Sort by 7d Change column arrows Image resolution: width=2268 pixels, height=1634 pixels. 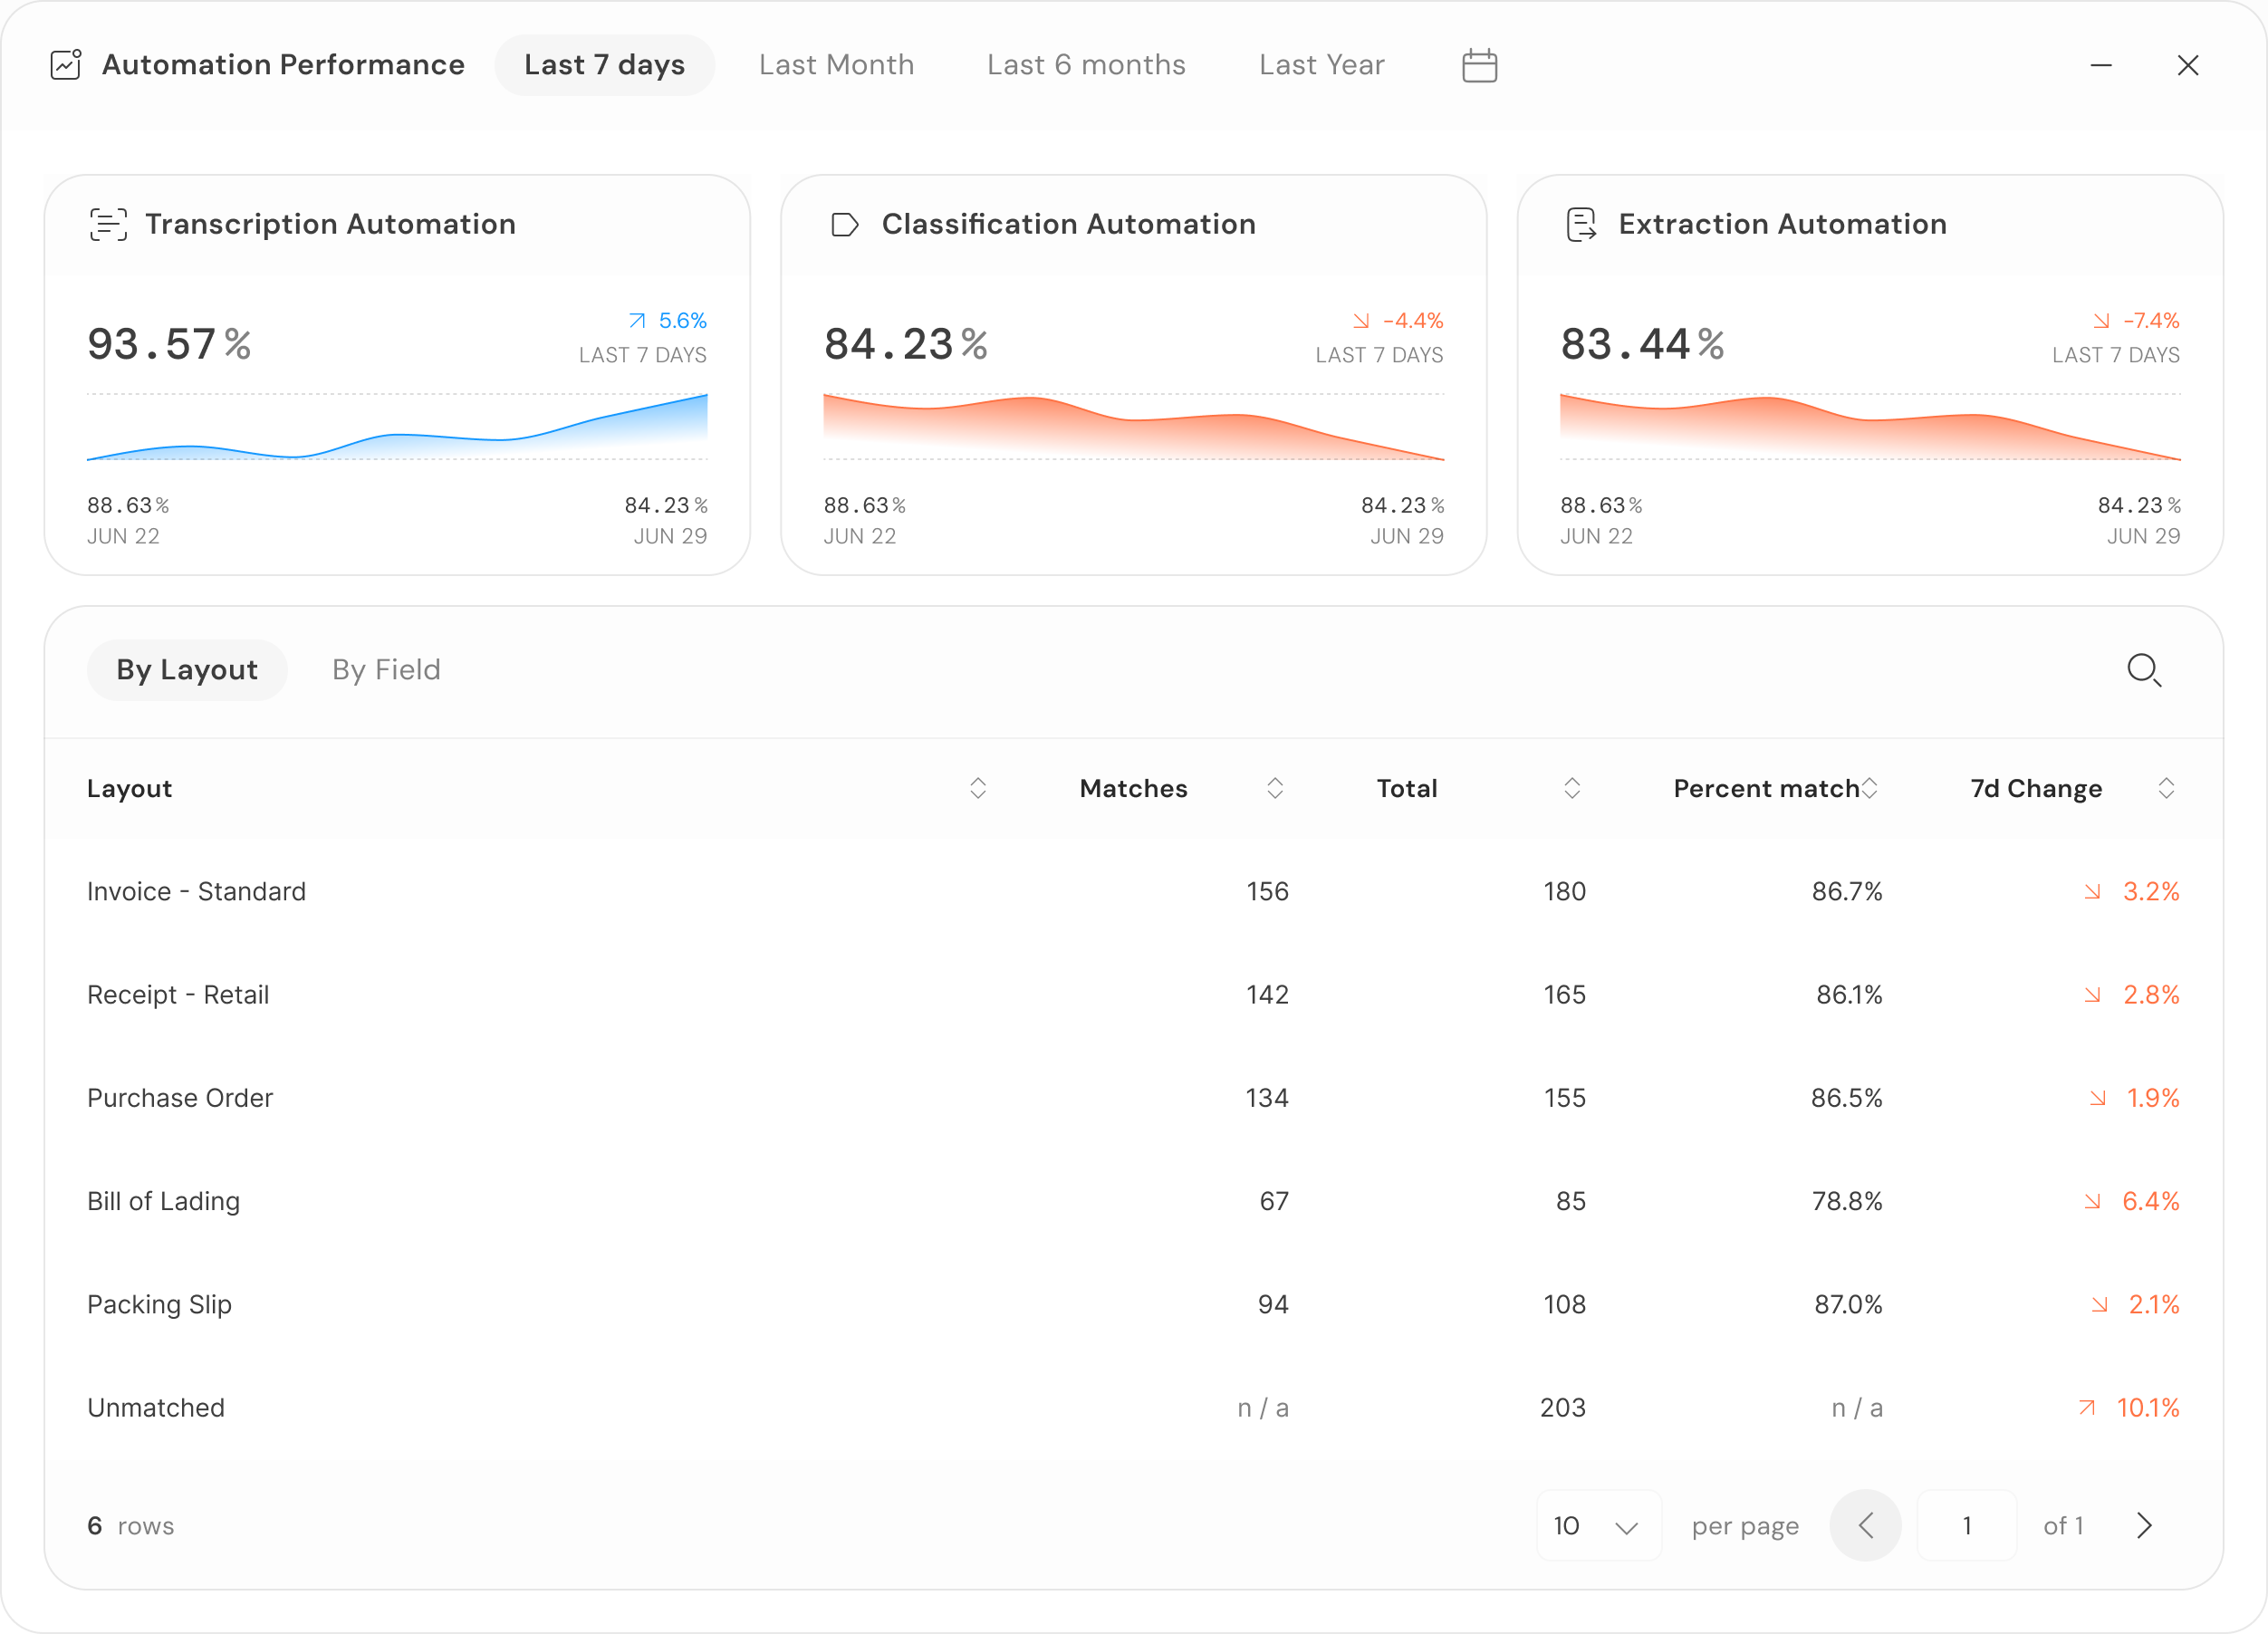tap(2166, 788)
